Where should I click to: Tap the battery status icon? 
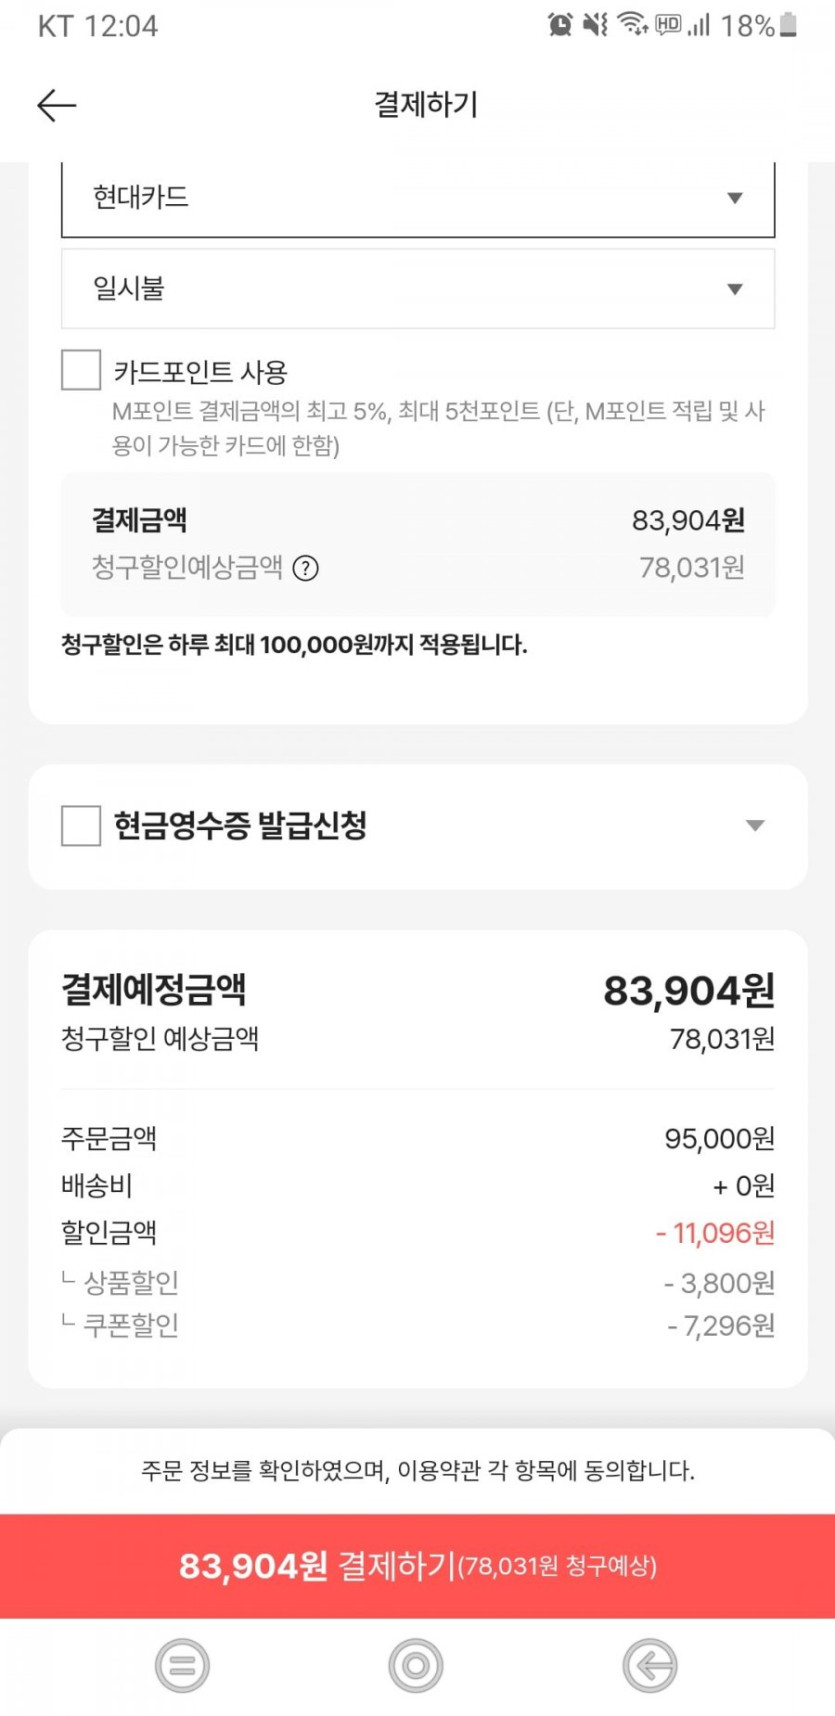788,25
